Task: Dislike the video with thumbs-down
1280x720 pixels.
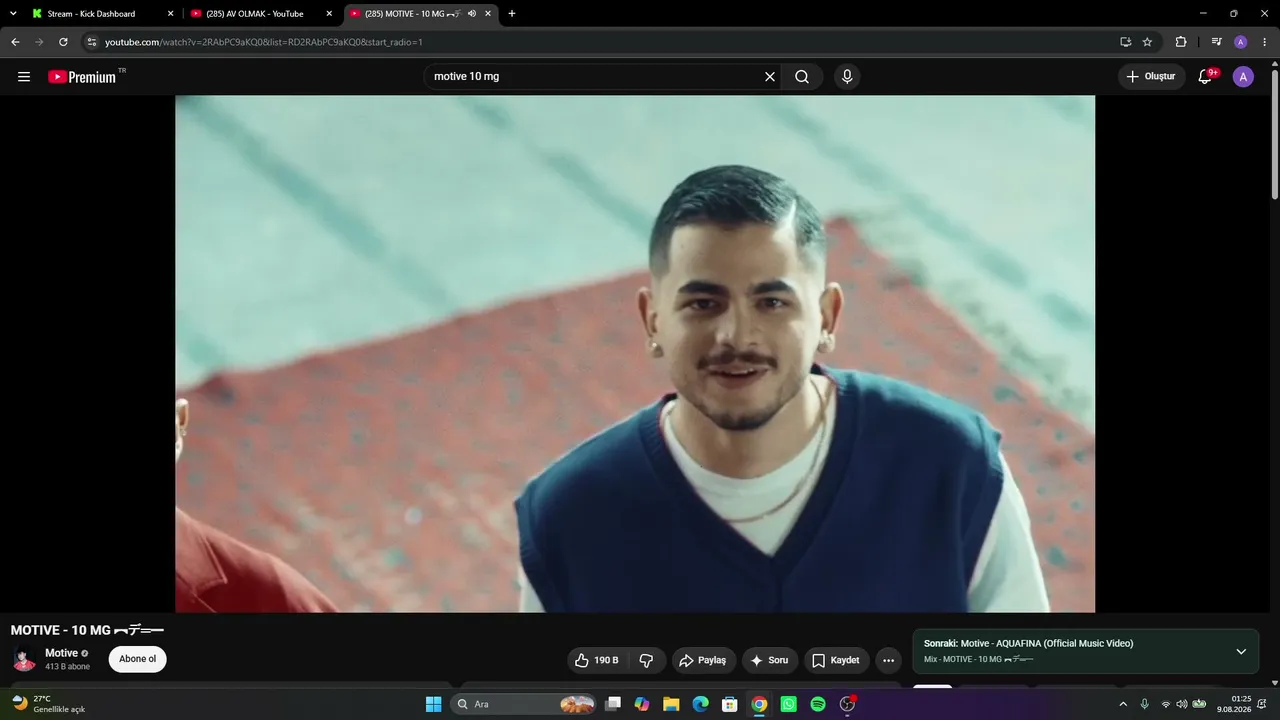Action: (x=646, y=660)
